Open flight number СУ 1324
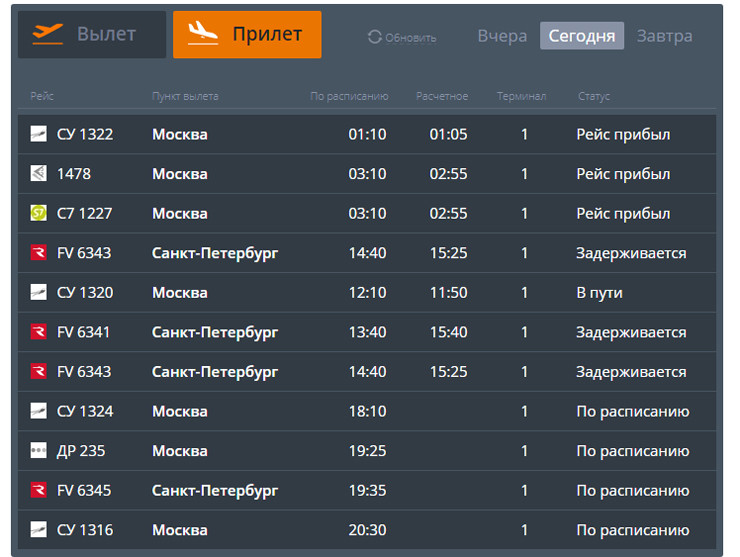The image size is (740, 557). click(x=85, y=411)
